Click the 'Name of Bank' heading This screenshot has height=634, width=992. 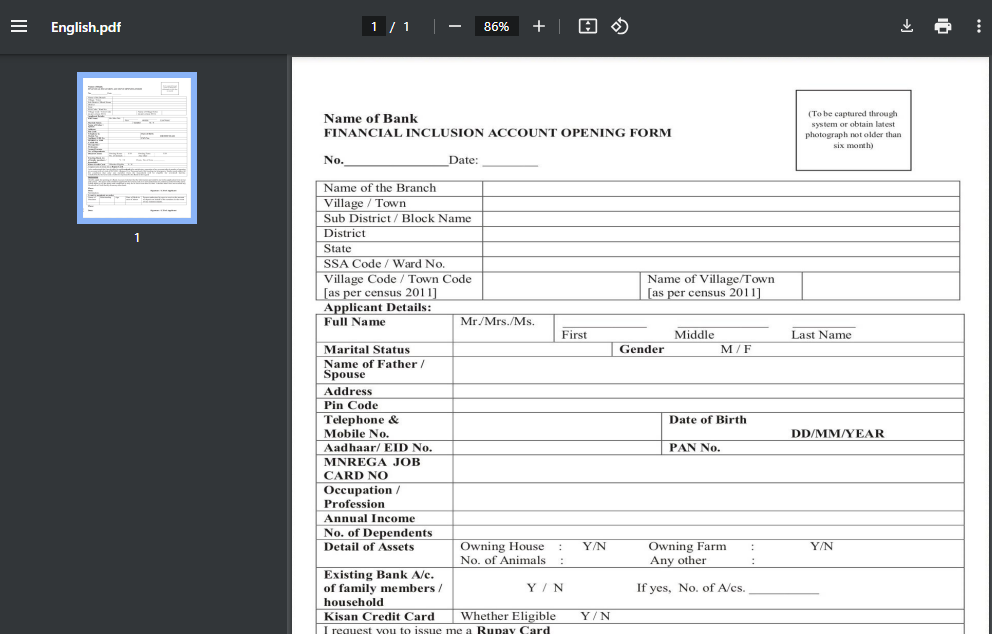pos(371,118)
